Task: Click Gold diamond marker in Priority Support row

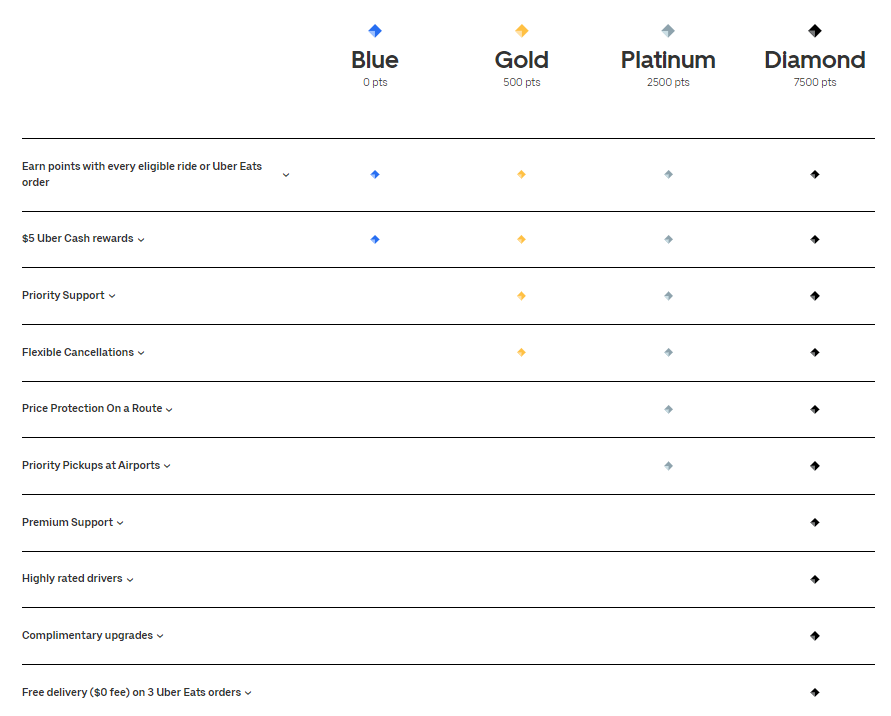Action: 521,296
